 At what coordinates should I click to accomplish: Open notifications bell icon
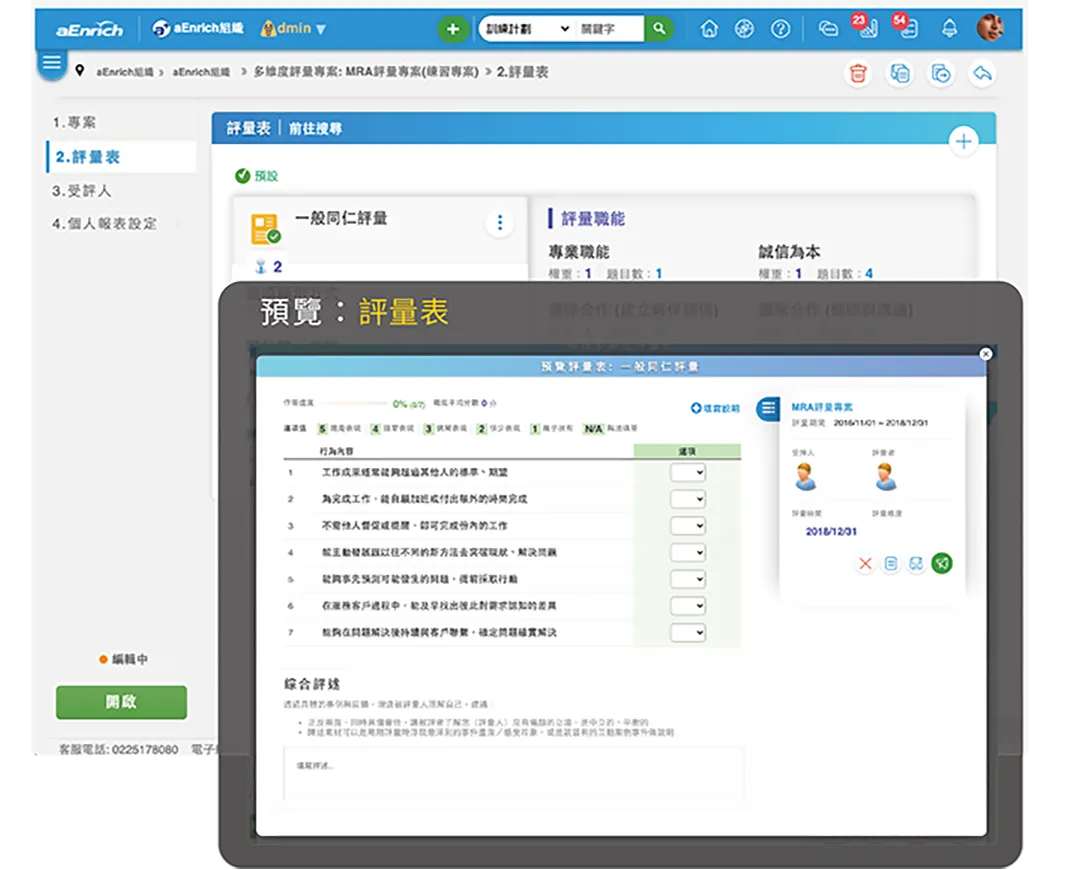pyautogui.click(x=949, y=29)
